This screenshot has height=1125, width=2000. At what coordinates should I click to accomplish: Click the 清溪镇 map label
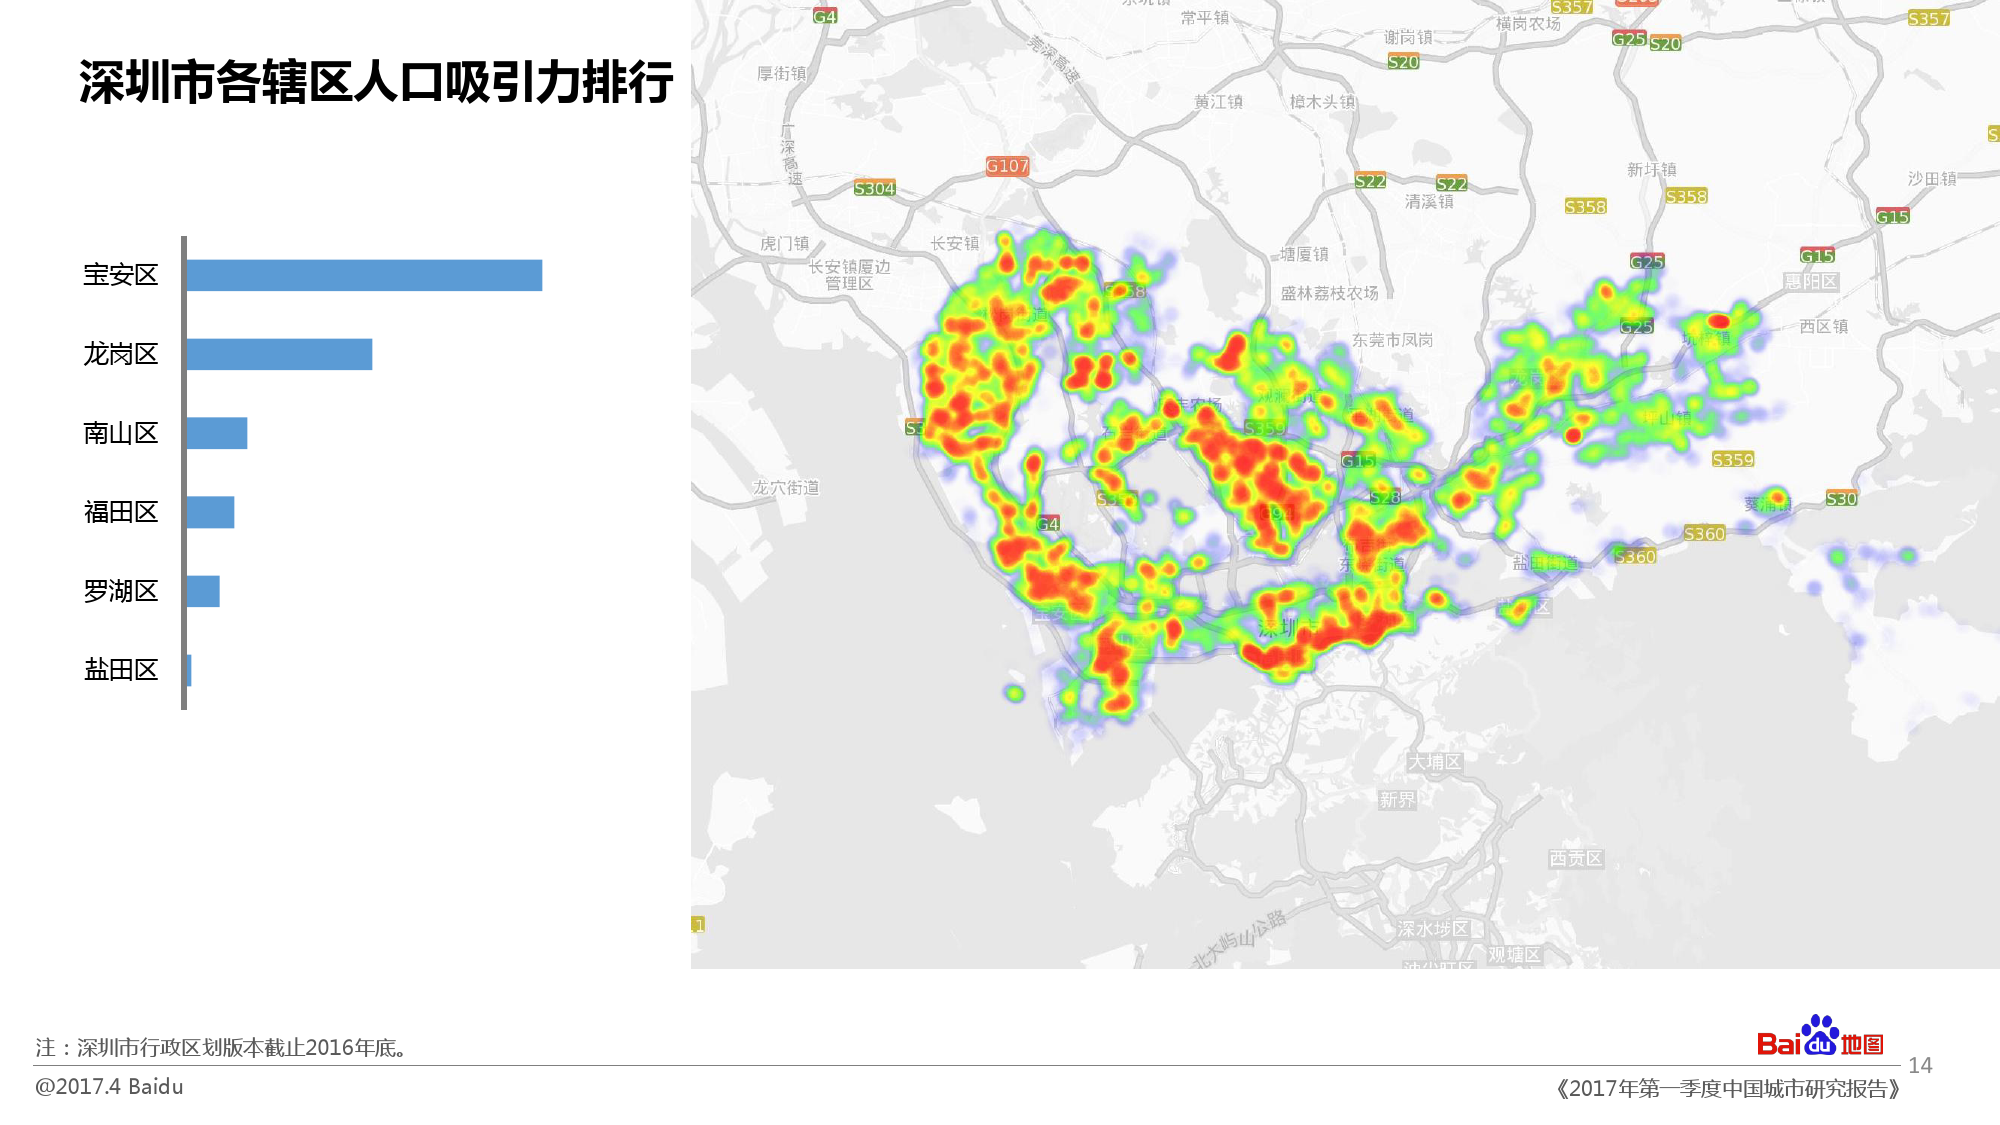point(1429,201)
